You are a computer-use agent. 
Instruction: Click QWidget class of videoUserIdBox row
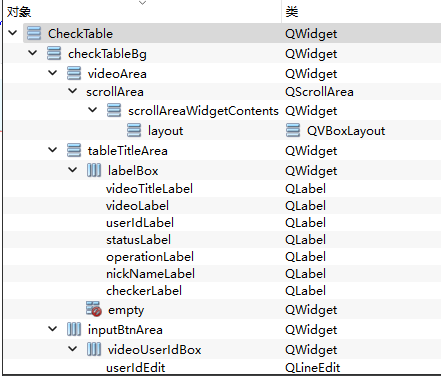tap(311, 350)
